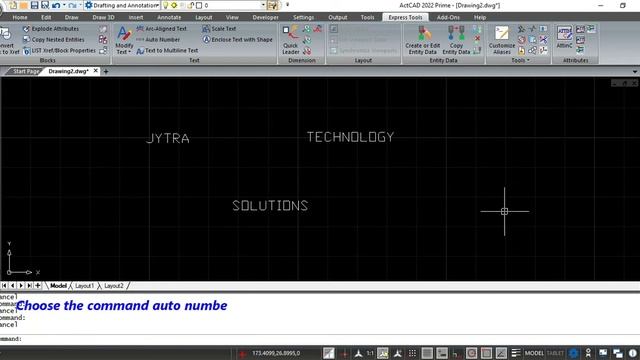The height and width of the screenshot is (360, 640).
Task: Click the red X entity data icon
Action: pyautogui.click(x=477, y=38)
